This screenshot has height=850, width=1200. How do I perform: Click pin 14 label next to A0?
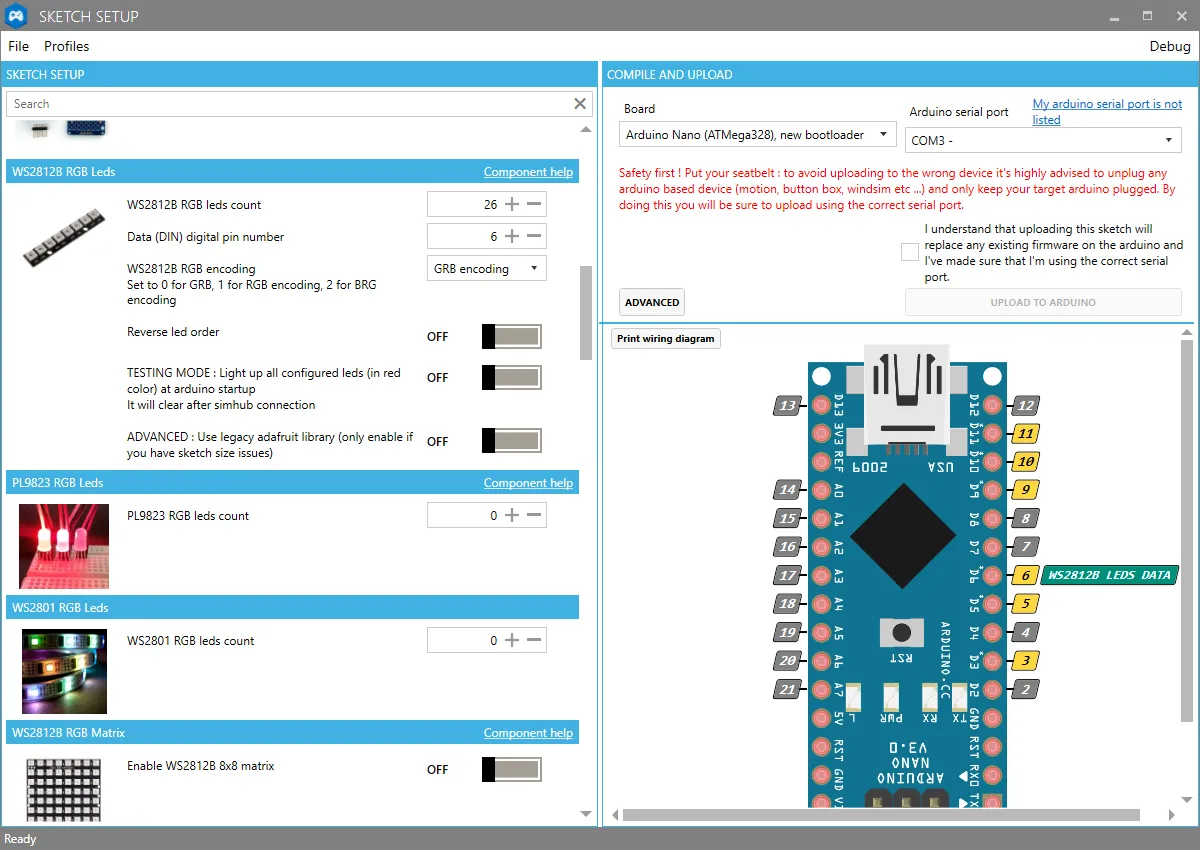(x=789, y=490)
